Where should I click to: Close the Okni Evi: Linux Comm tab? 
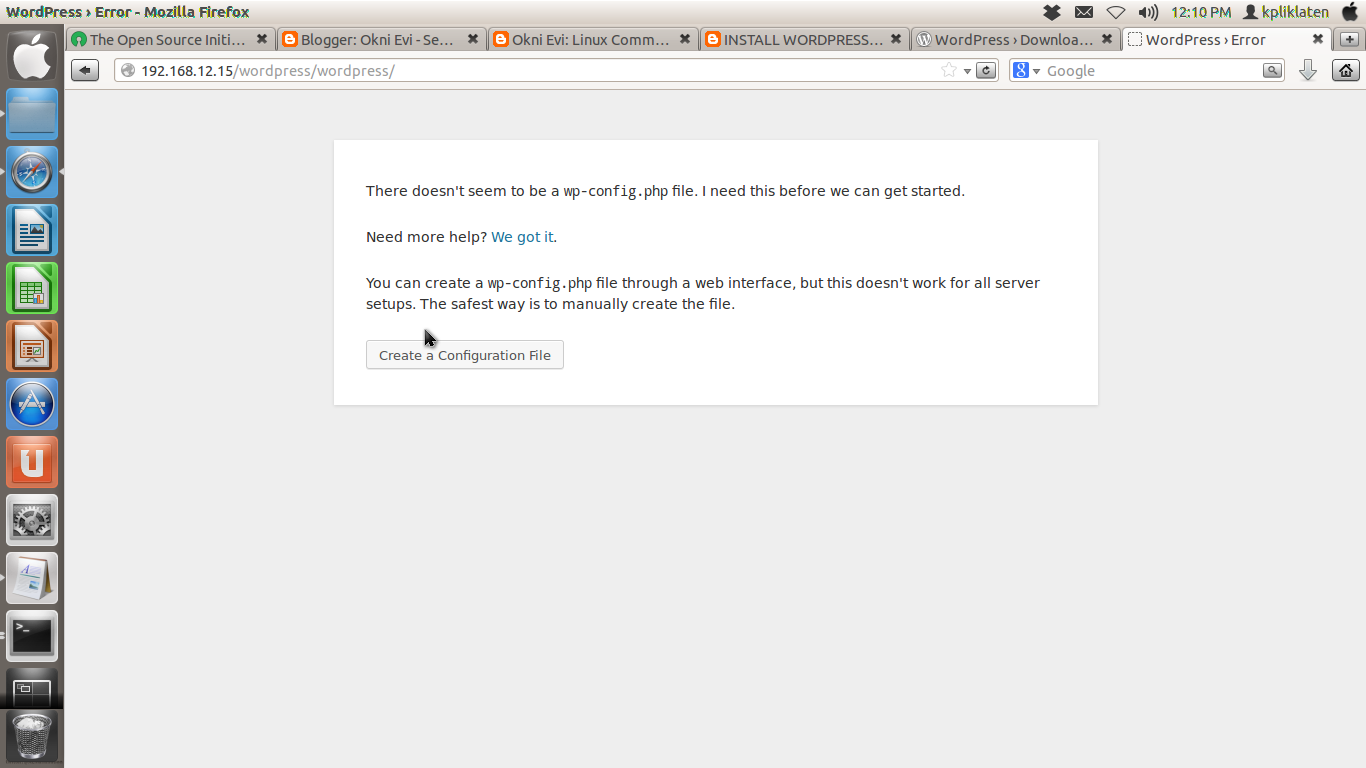tap(685, 39)
